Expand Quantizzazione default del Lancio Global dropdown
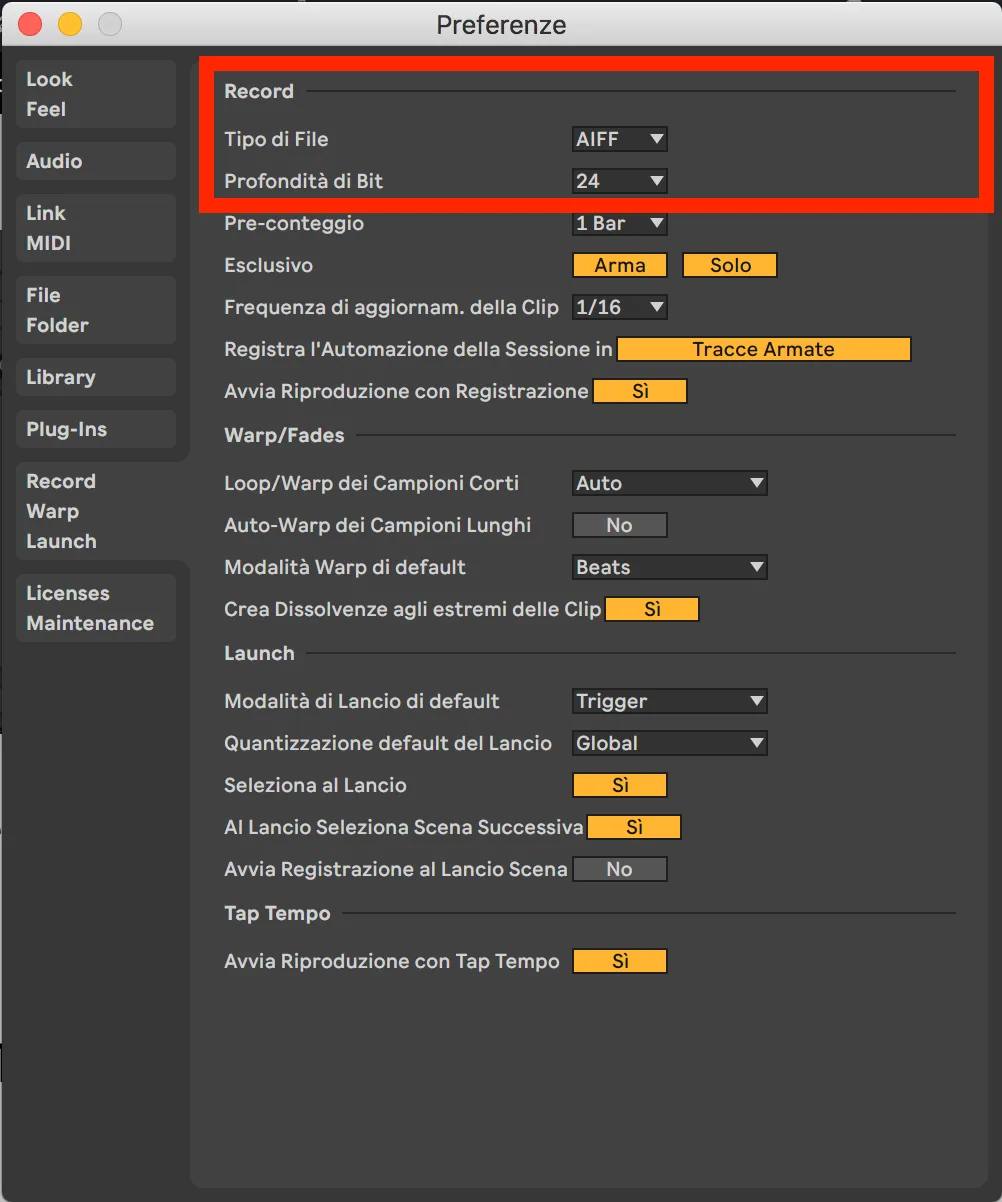Viewport: 1002px width, 1202px height. (x=670, y=743)
